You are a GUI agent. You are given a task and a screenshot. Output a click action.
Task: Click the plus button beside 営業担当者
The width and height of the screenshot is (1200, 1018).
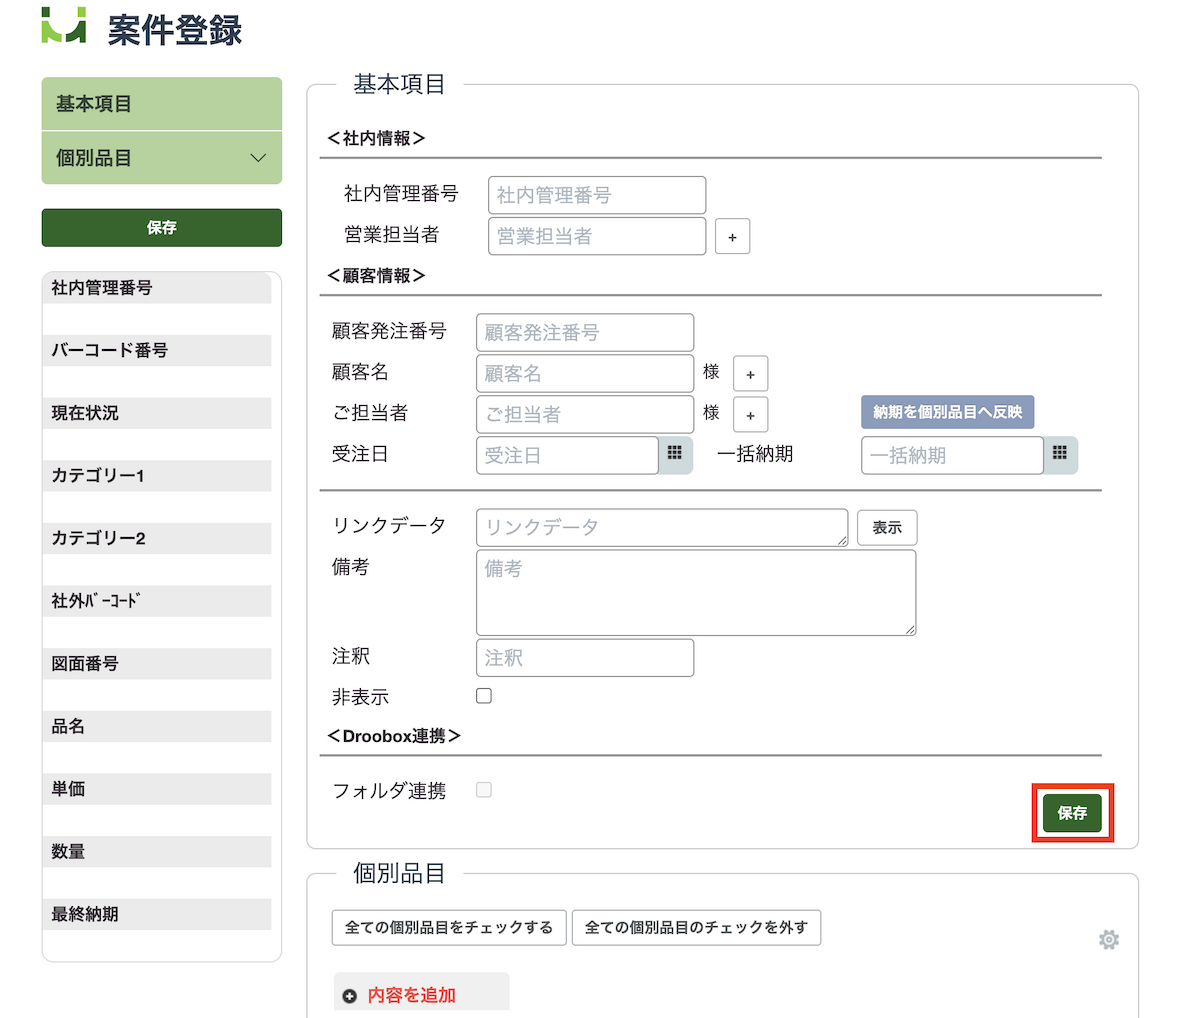732,237
